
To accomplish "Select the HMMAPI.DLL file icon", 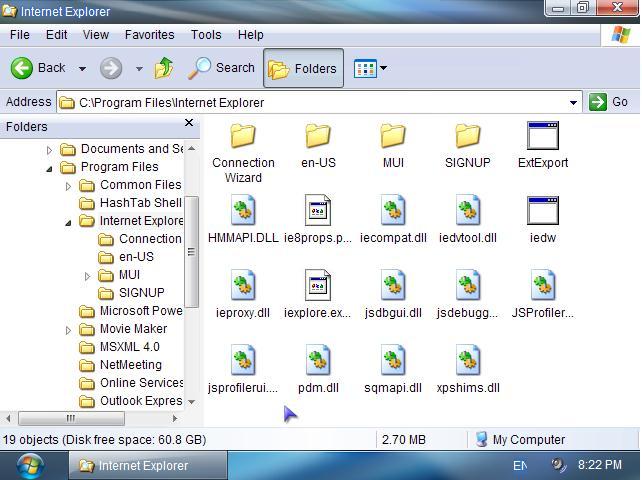I will (x=243, y=211).
